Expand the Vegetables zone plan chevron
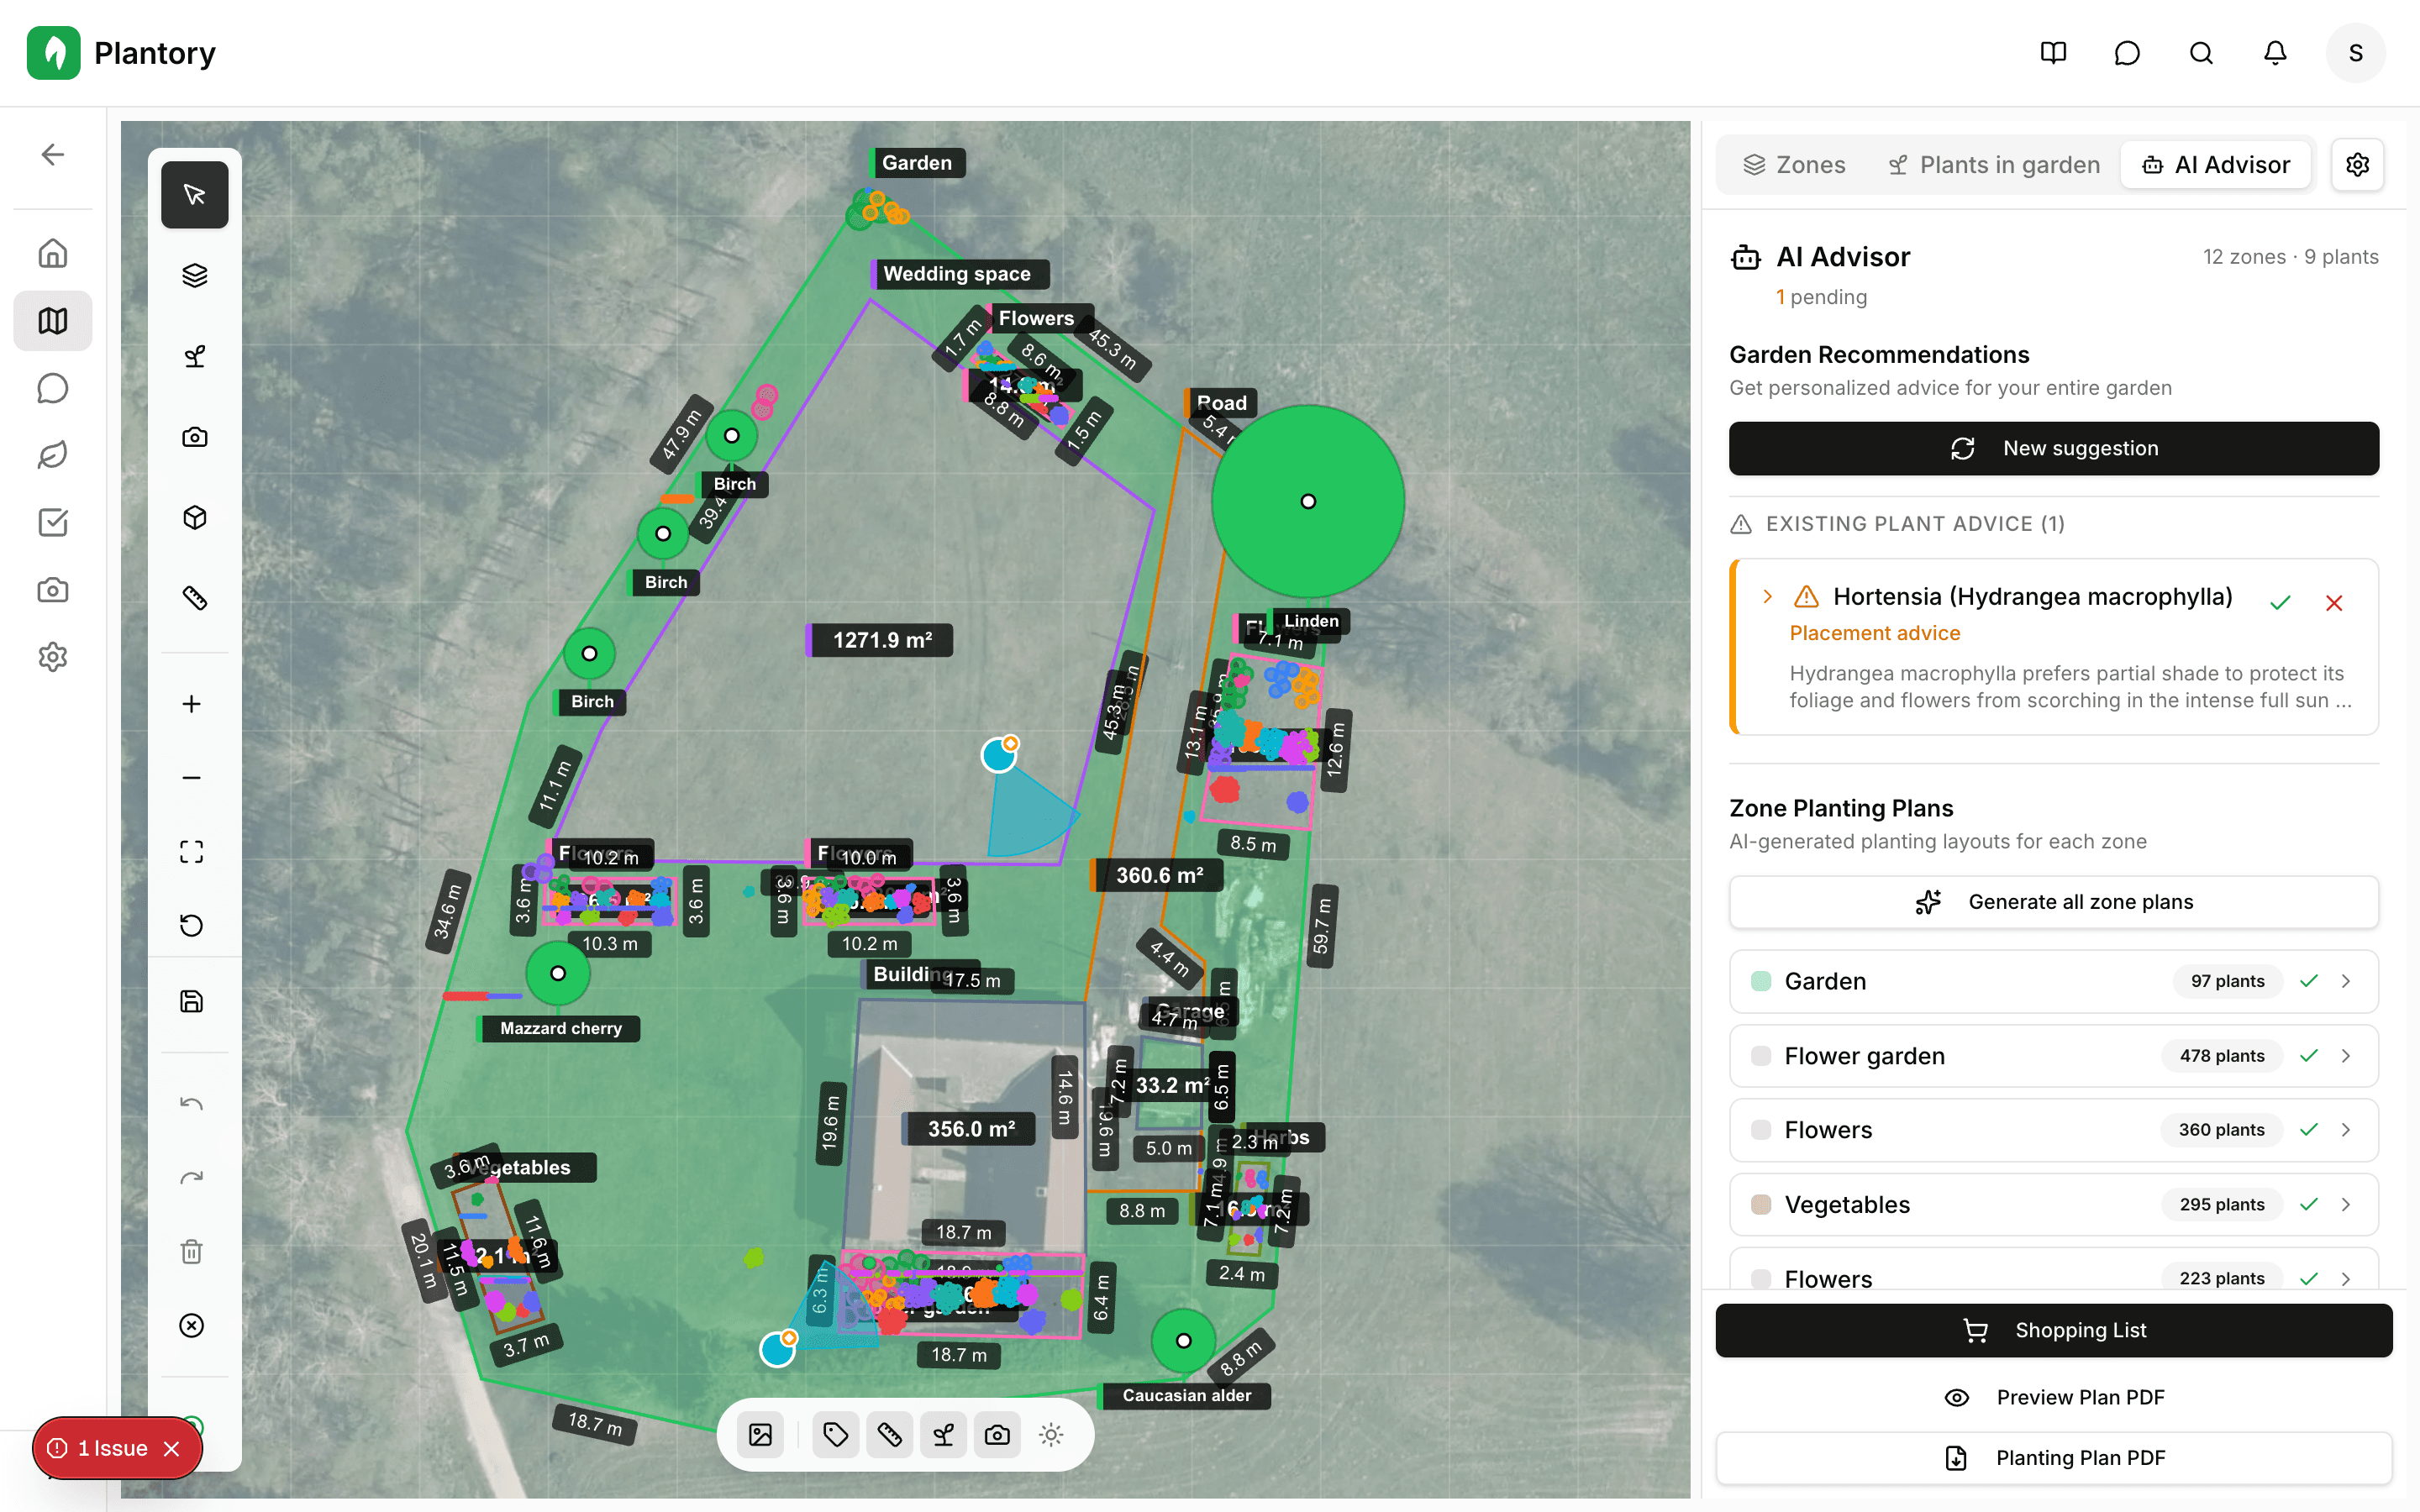Image resolution: width=2420 pixels, height=1512 pixels. 2345,1204
